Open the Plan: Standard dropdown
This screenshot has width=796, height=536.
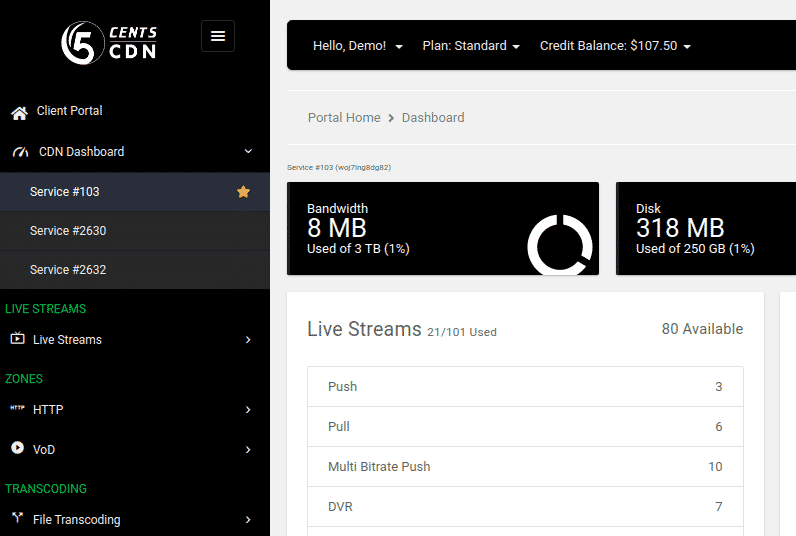[471, 46]
